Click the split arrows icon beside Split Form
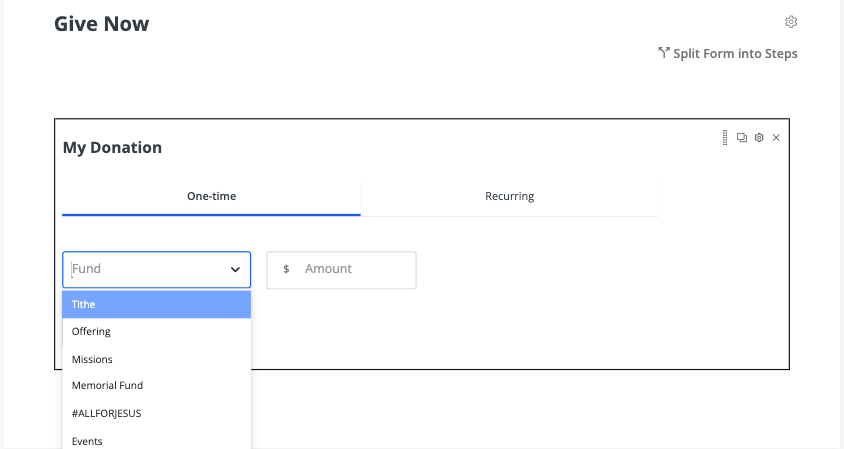Image resolution: width=844 pixels, height=449 pixels. [663, 53]
